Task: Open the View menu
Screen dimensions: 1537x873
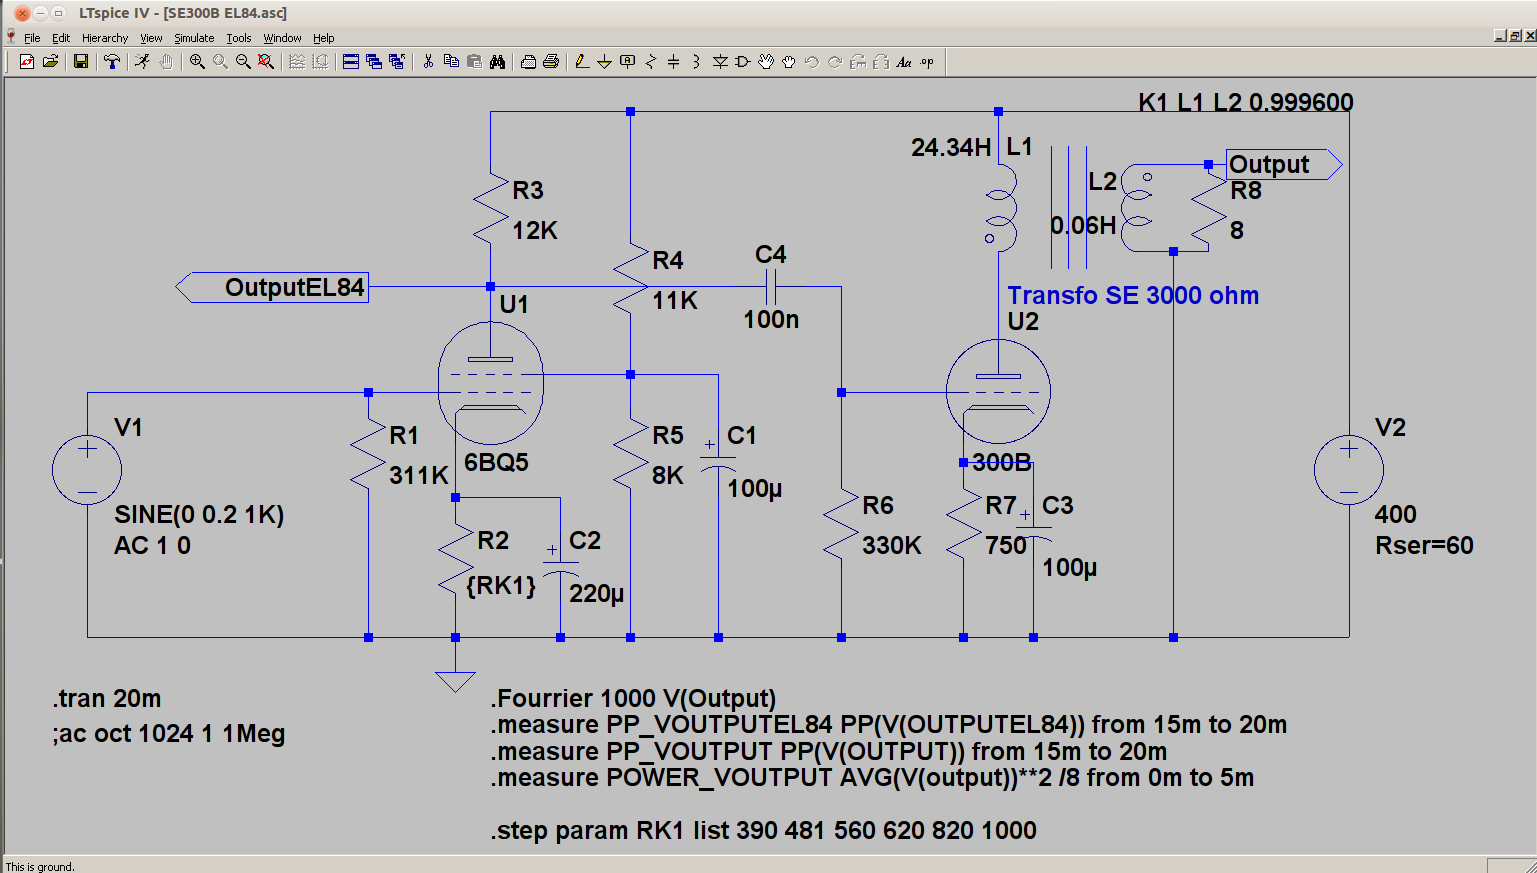Action: click(151, 38)
